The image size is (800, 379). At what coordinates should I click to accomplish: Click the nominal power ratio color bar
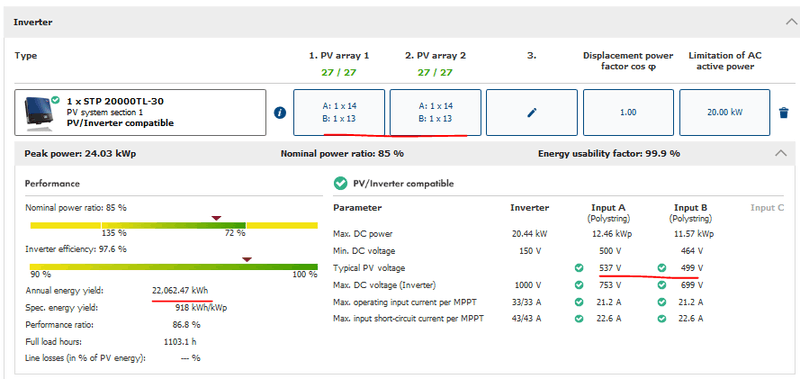(174, 225)
